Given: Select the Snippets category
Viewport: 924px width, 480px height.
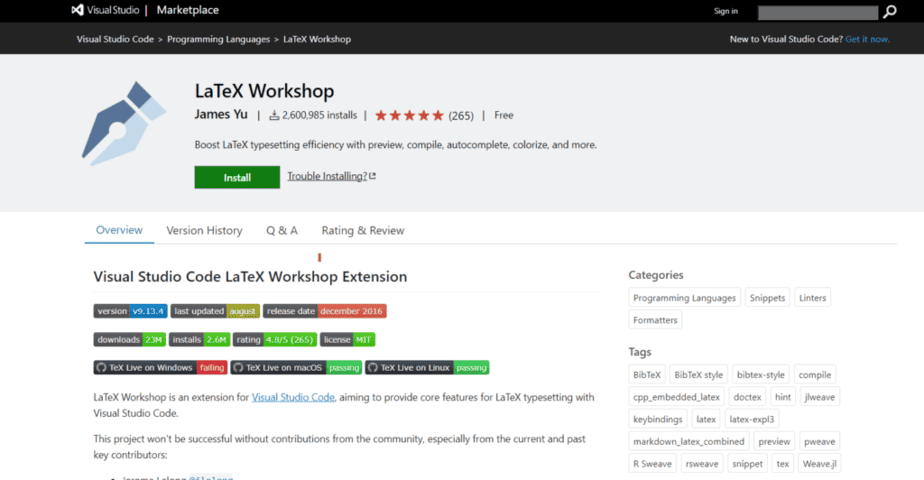Looking at the screenshot, I should 767,298.
